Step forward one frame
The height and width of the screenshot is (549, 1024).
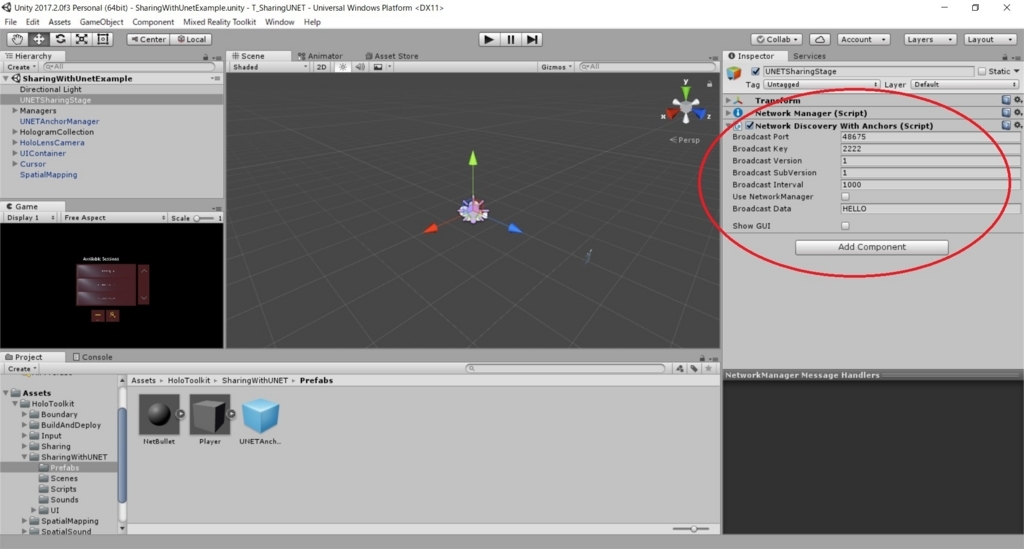coord(532,39)
